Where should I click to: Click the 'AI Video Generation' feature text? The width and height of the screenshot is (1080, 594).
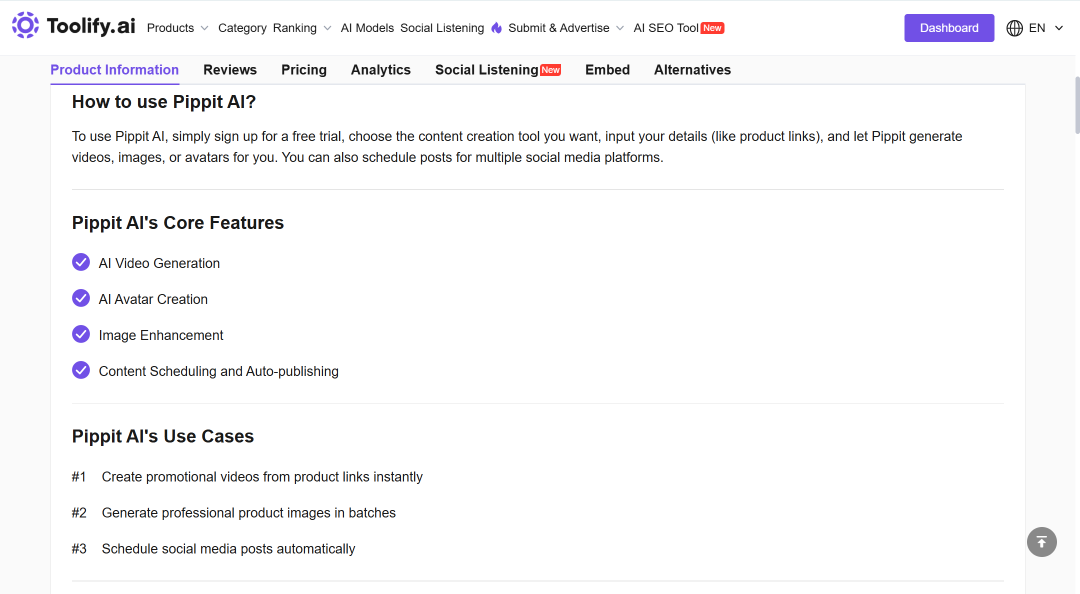[x=159, y=263]
